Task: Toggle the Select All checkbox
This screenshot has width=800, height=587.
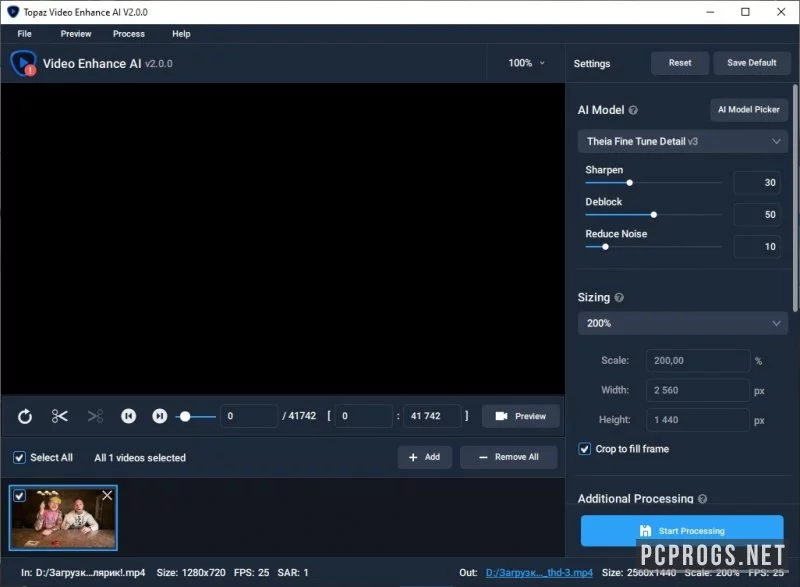Action: (19, 457)
